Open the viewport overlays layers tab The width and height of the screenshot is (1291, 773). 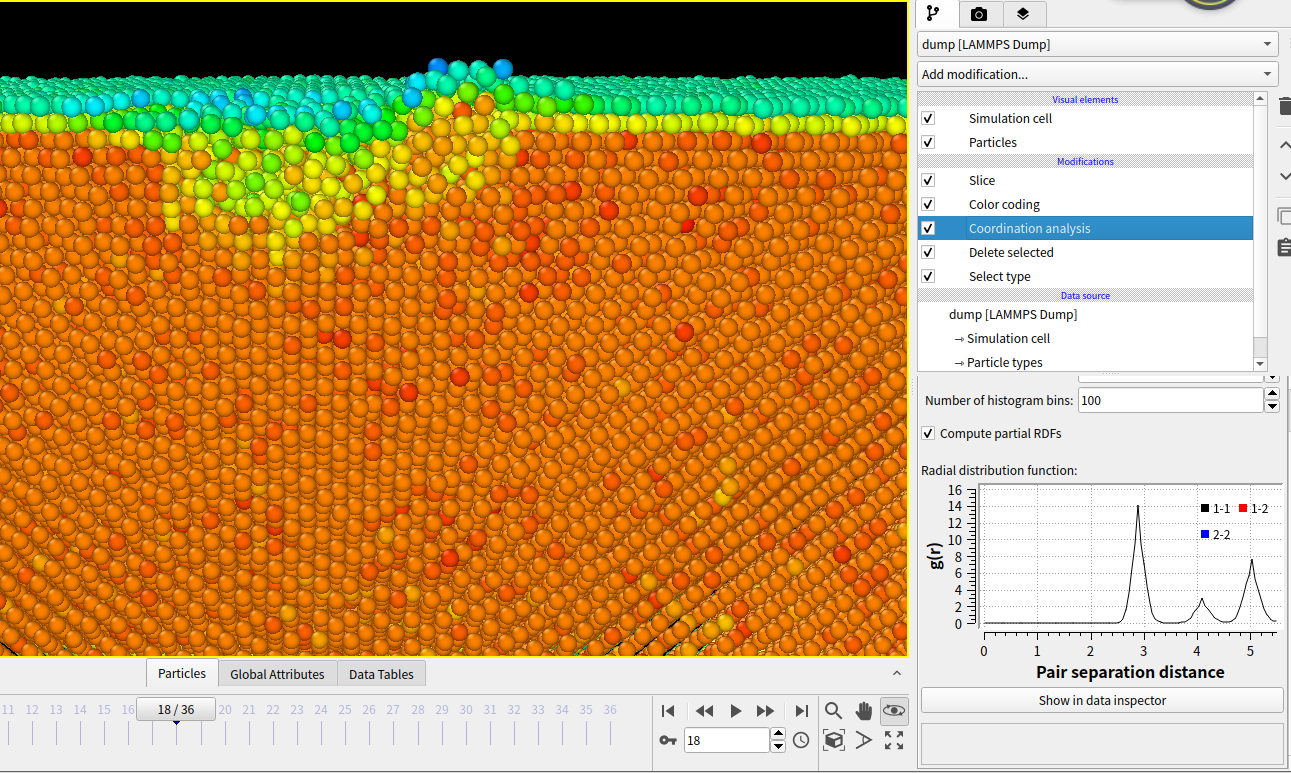pos(1022,14)
